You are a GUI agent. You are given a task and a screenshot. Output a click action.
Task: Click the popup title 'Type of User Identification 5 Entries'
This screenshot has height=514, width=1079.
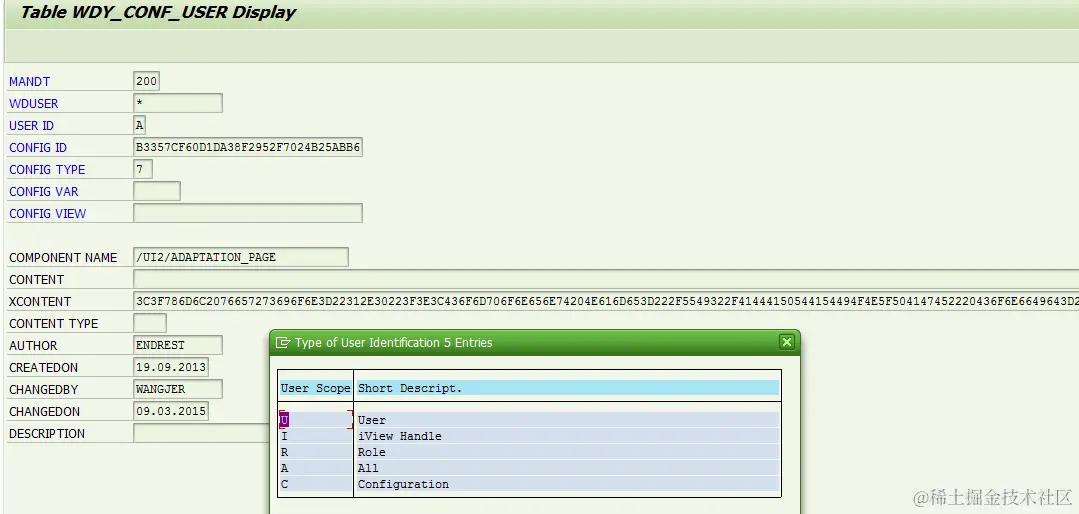pos(394,343)
